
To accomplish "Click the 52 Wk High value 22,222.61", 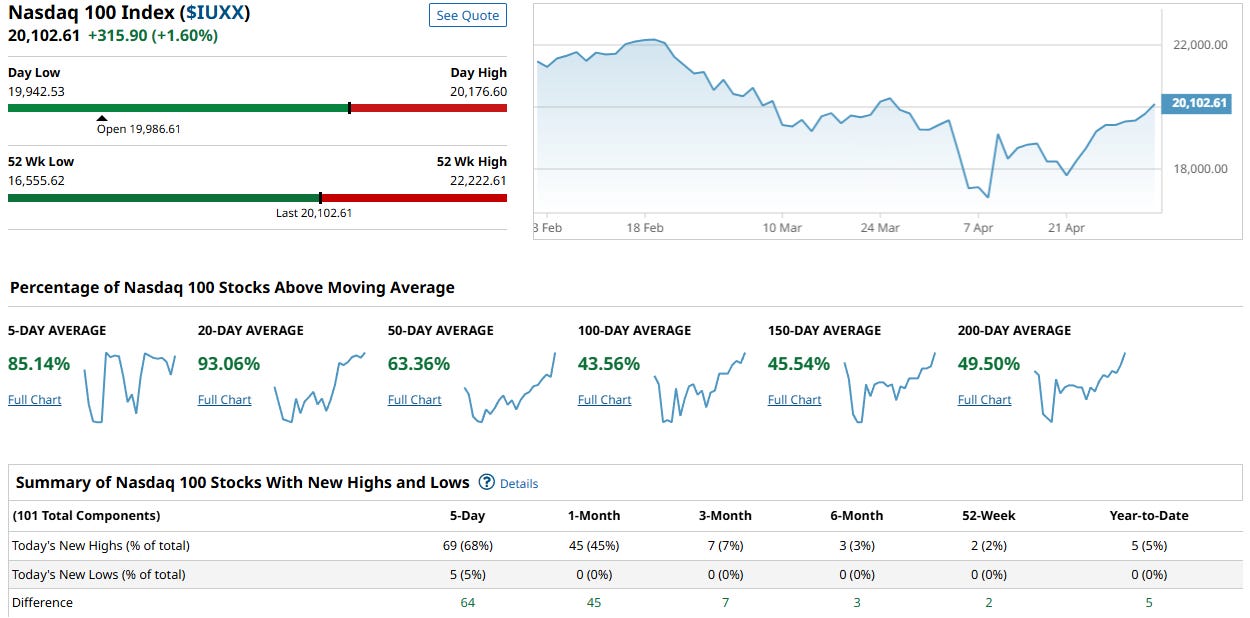I will pyautogui.click(x=478, y=181).
